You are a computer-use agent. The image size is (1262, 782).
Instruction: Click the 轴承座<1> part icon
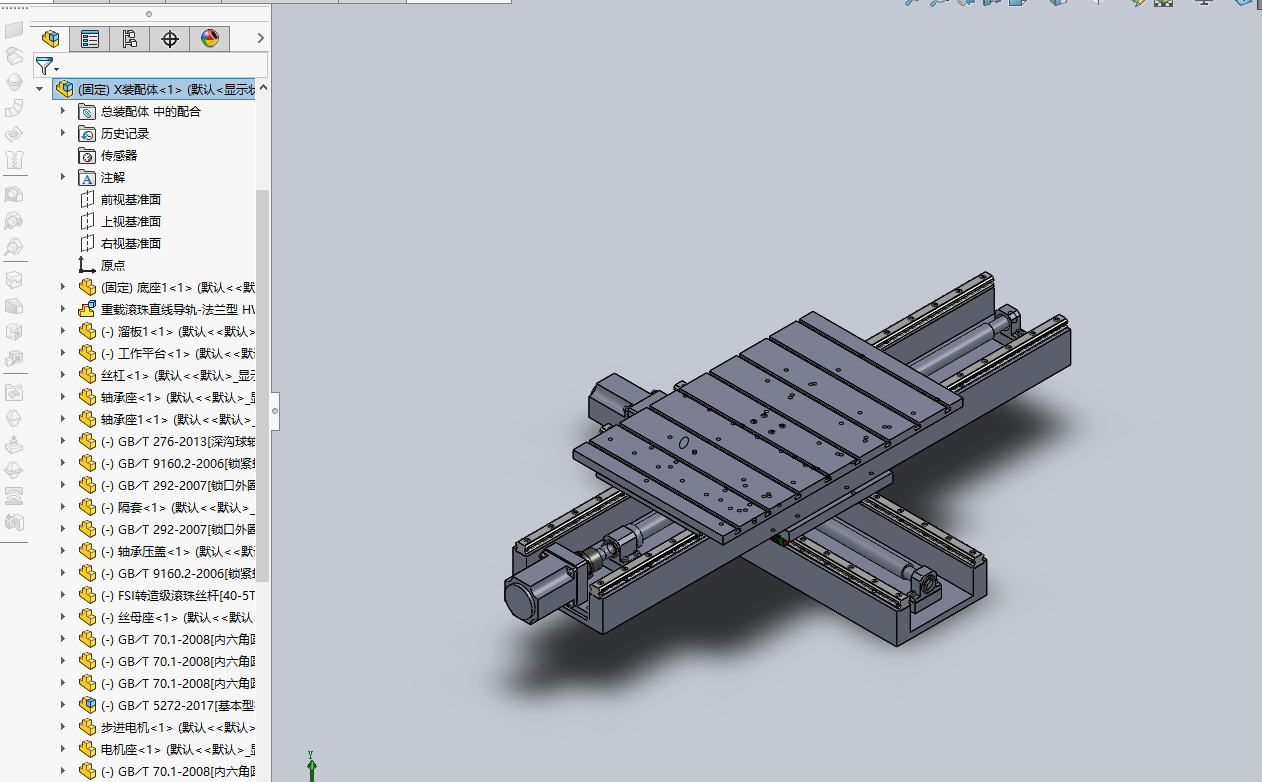87,397
